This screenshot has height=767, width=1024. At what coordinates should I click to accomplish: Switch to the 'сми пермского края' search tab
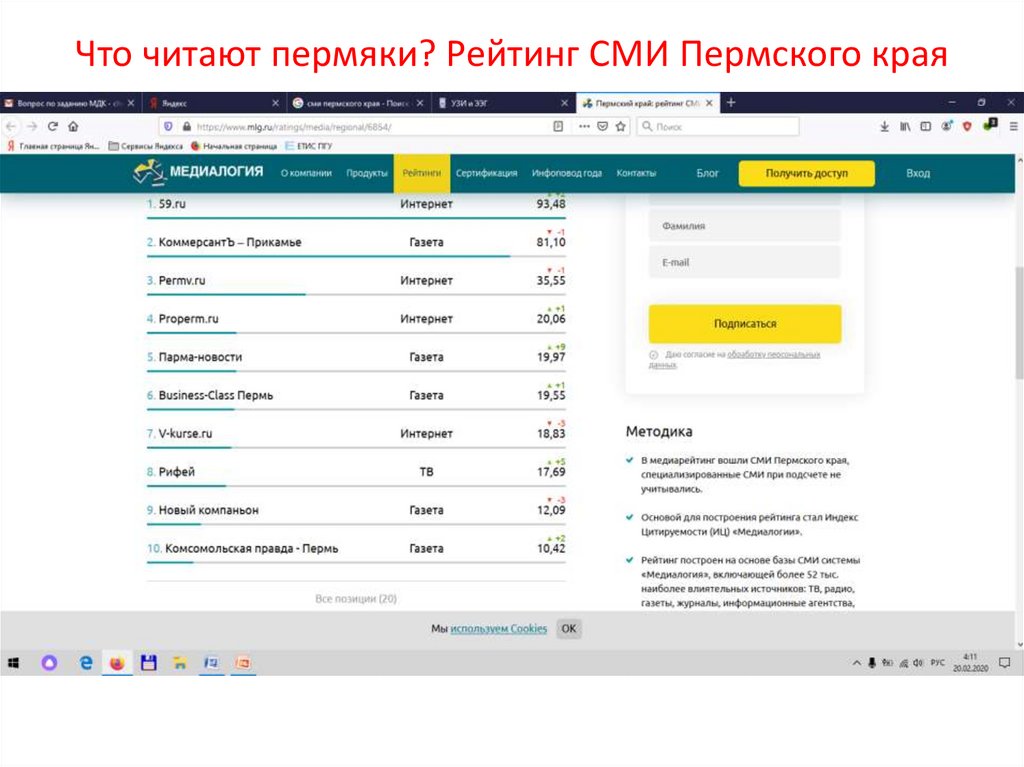point(358,103)
